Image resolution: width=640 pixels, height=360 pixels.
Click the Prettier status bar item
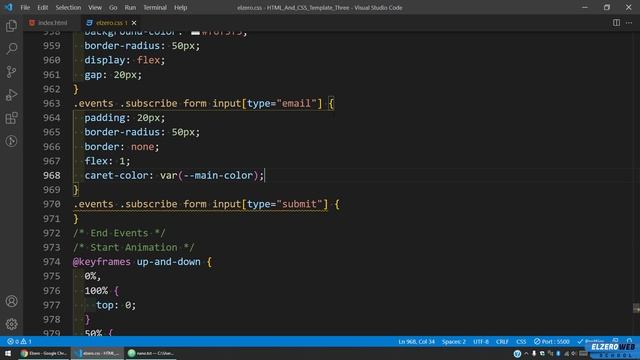pos(590,341)
